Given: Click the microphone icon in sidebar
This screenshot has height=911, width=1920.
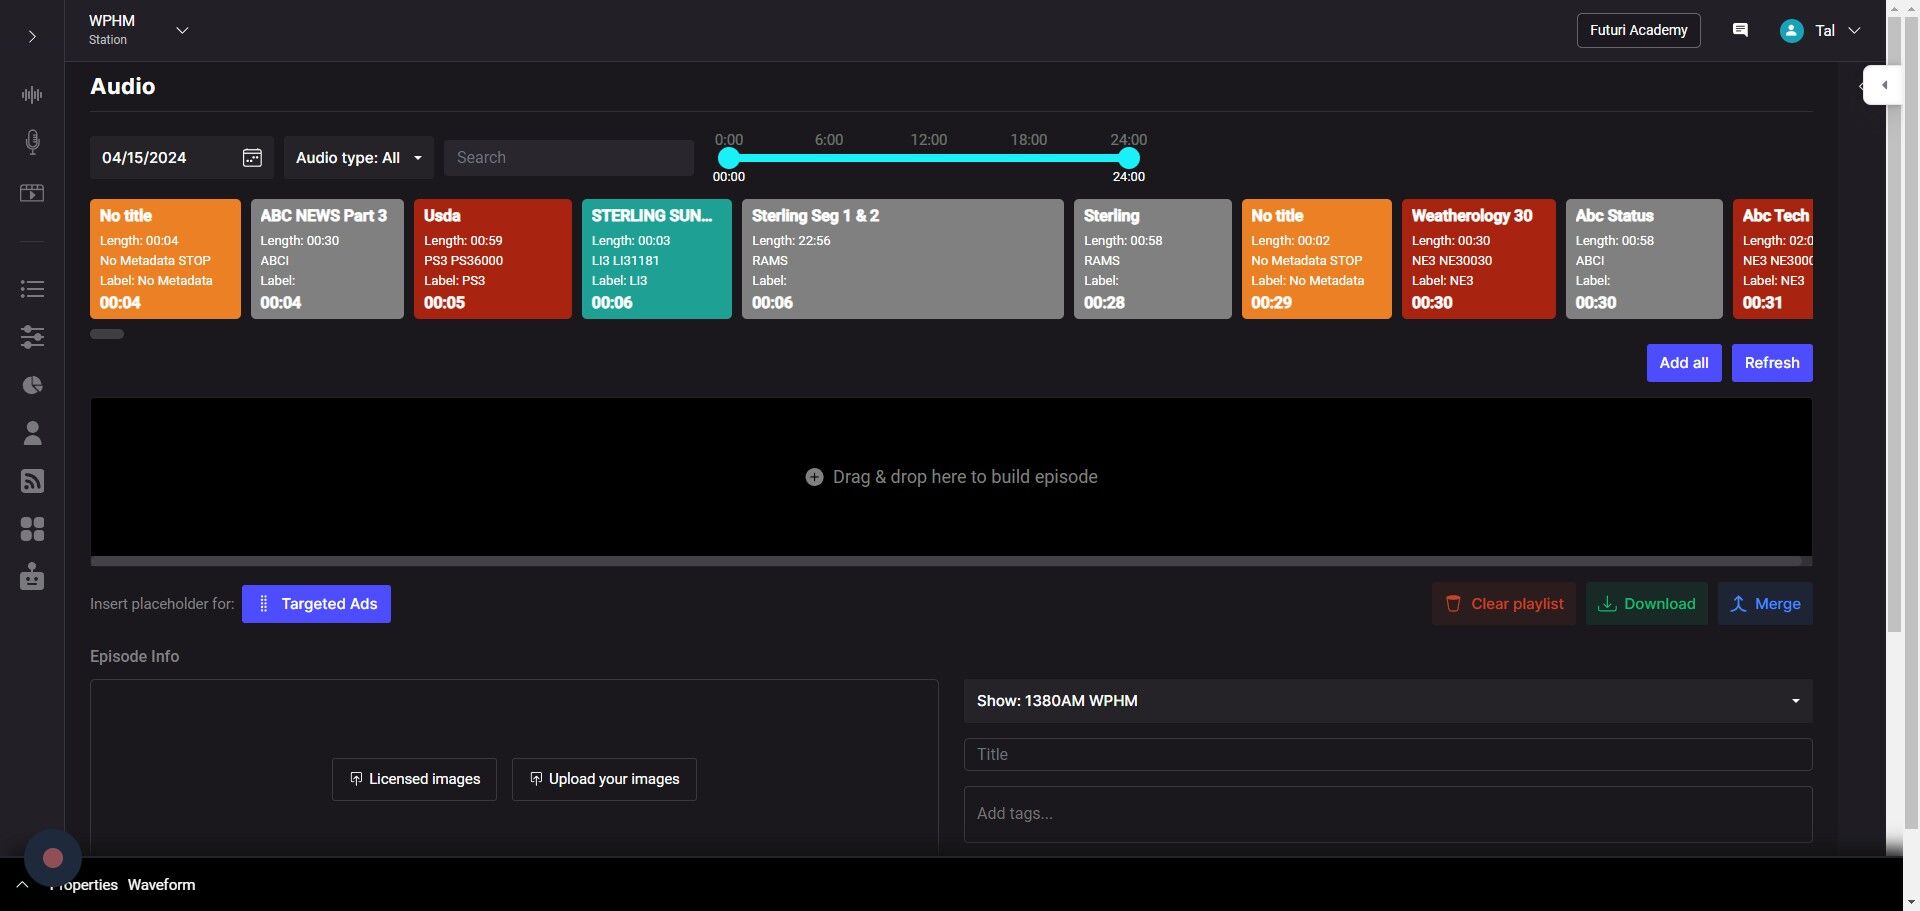Looking at the screenshot, I should tap(32, 142).
